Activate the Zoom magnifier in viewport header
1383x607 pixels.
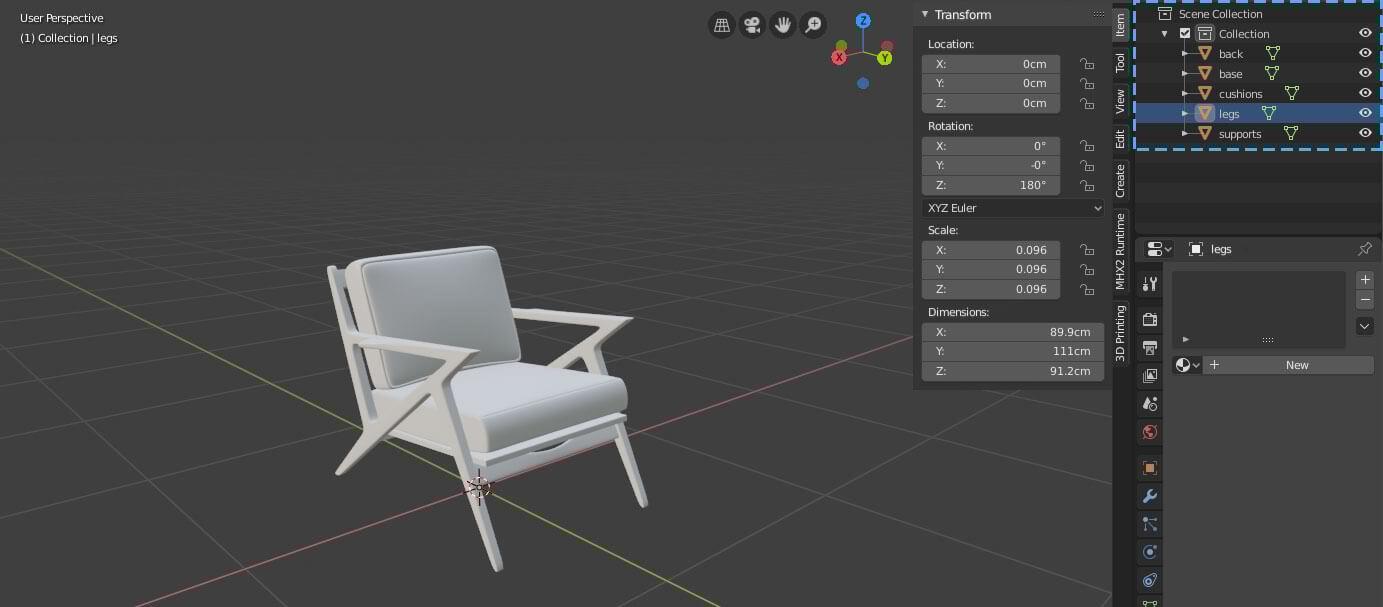tap(813, 24)
